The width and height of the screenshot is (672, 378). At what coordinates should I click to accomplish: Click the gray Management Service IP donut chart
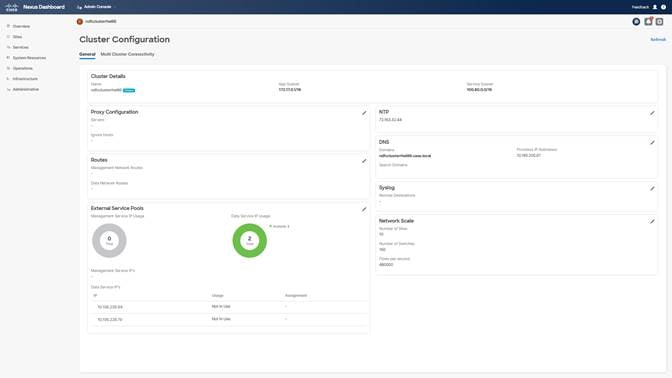(x=109, y=240)
